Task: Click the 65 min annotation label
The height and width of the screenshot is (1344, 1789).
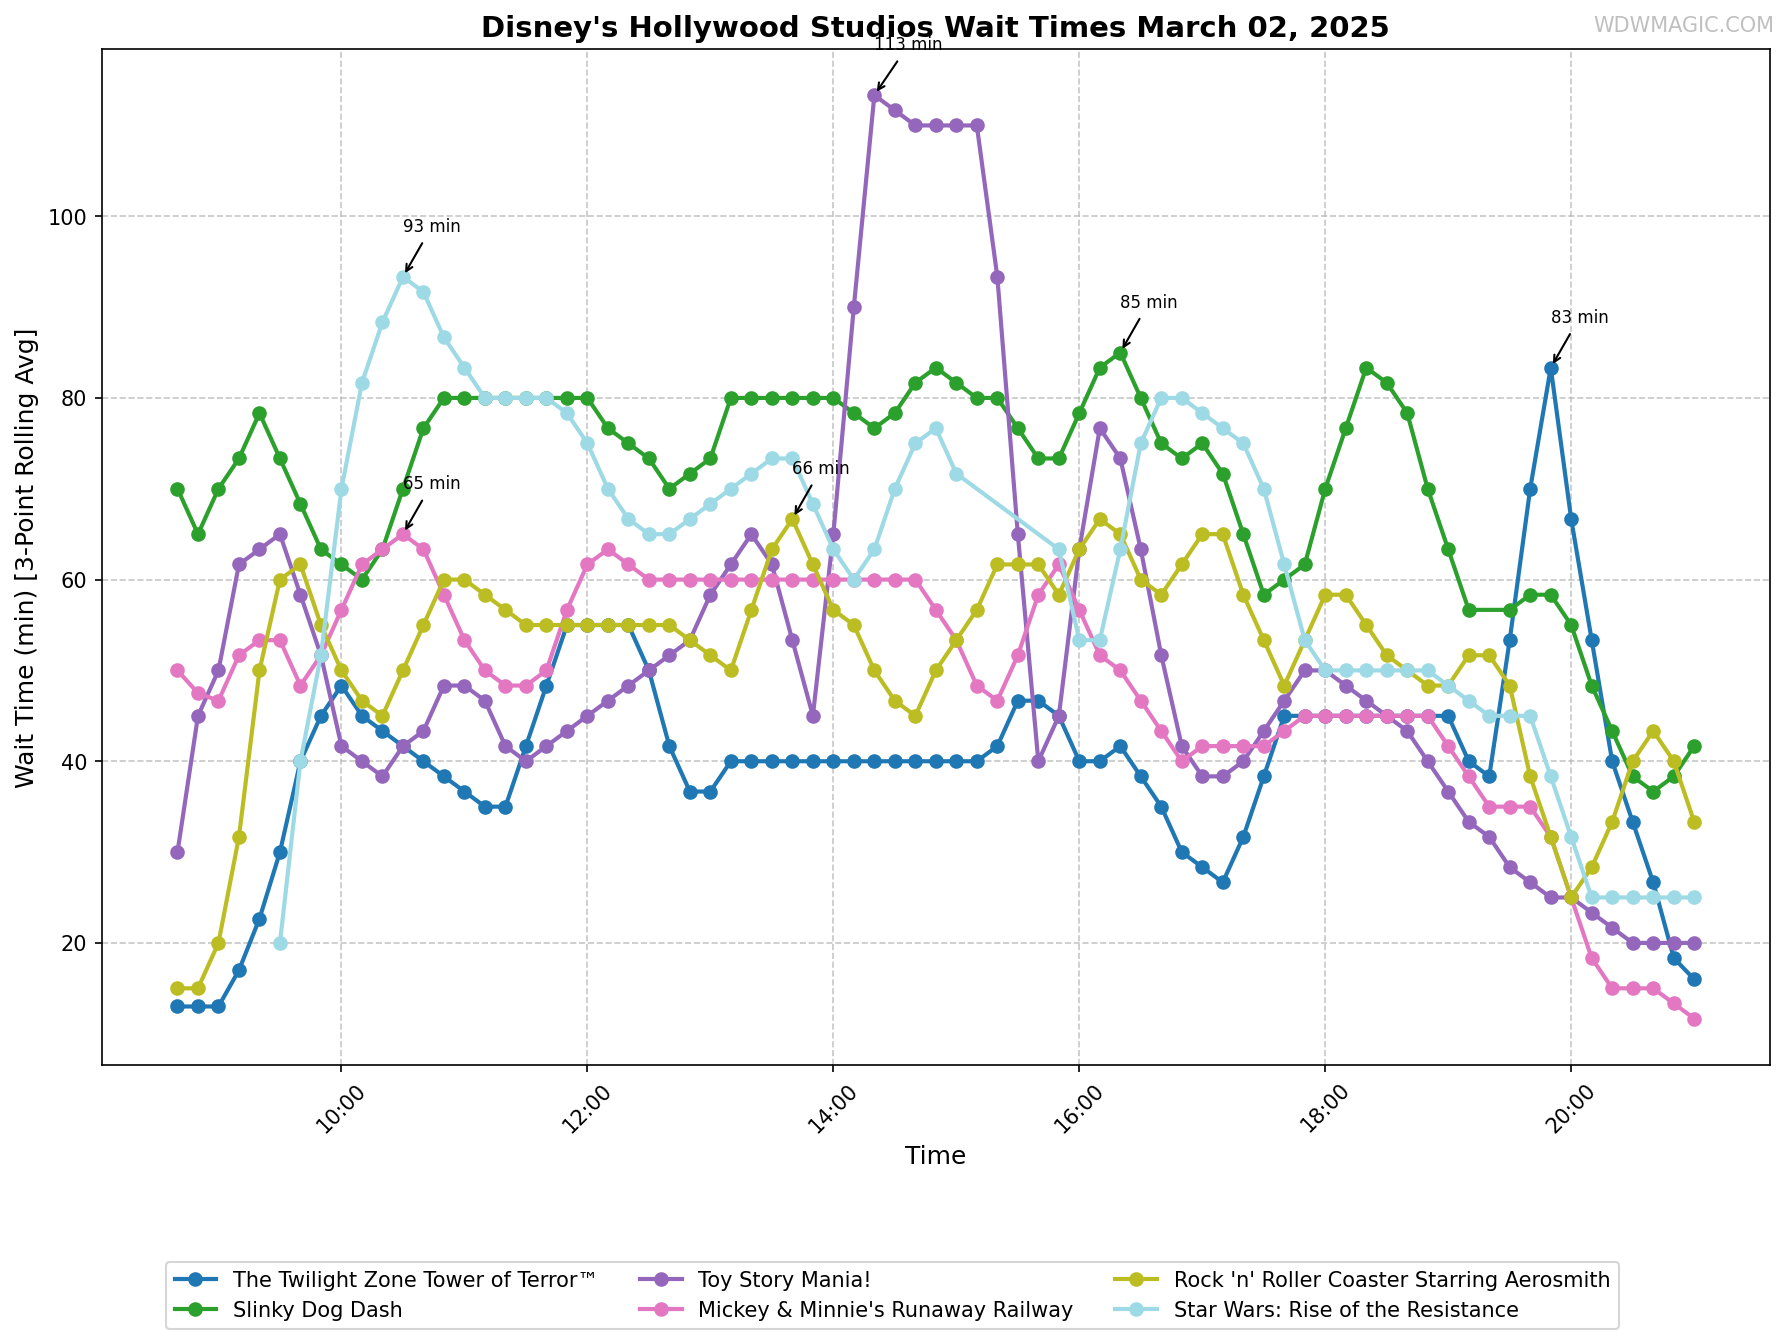Action: [x=432, y=483]
